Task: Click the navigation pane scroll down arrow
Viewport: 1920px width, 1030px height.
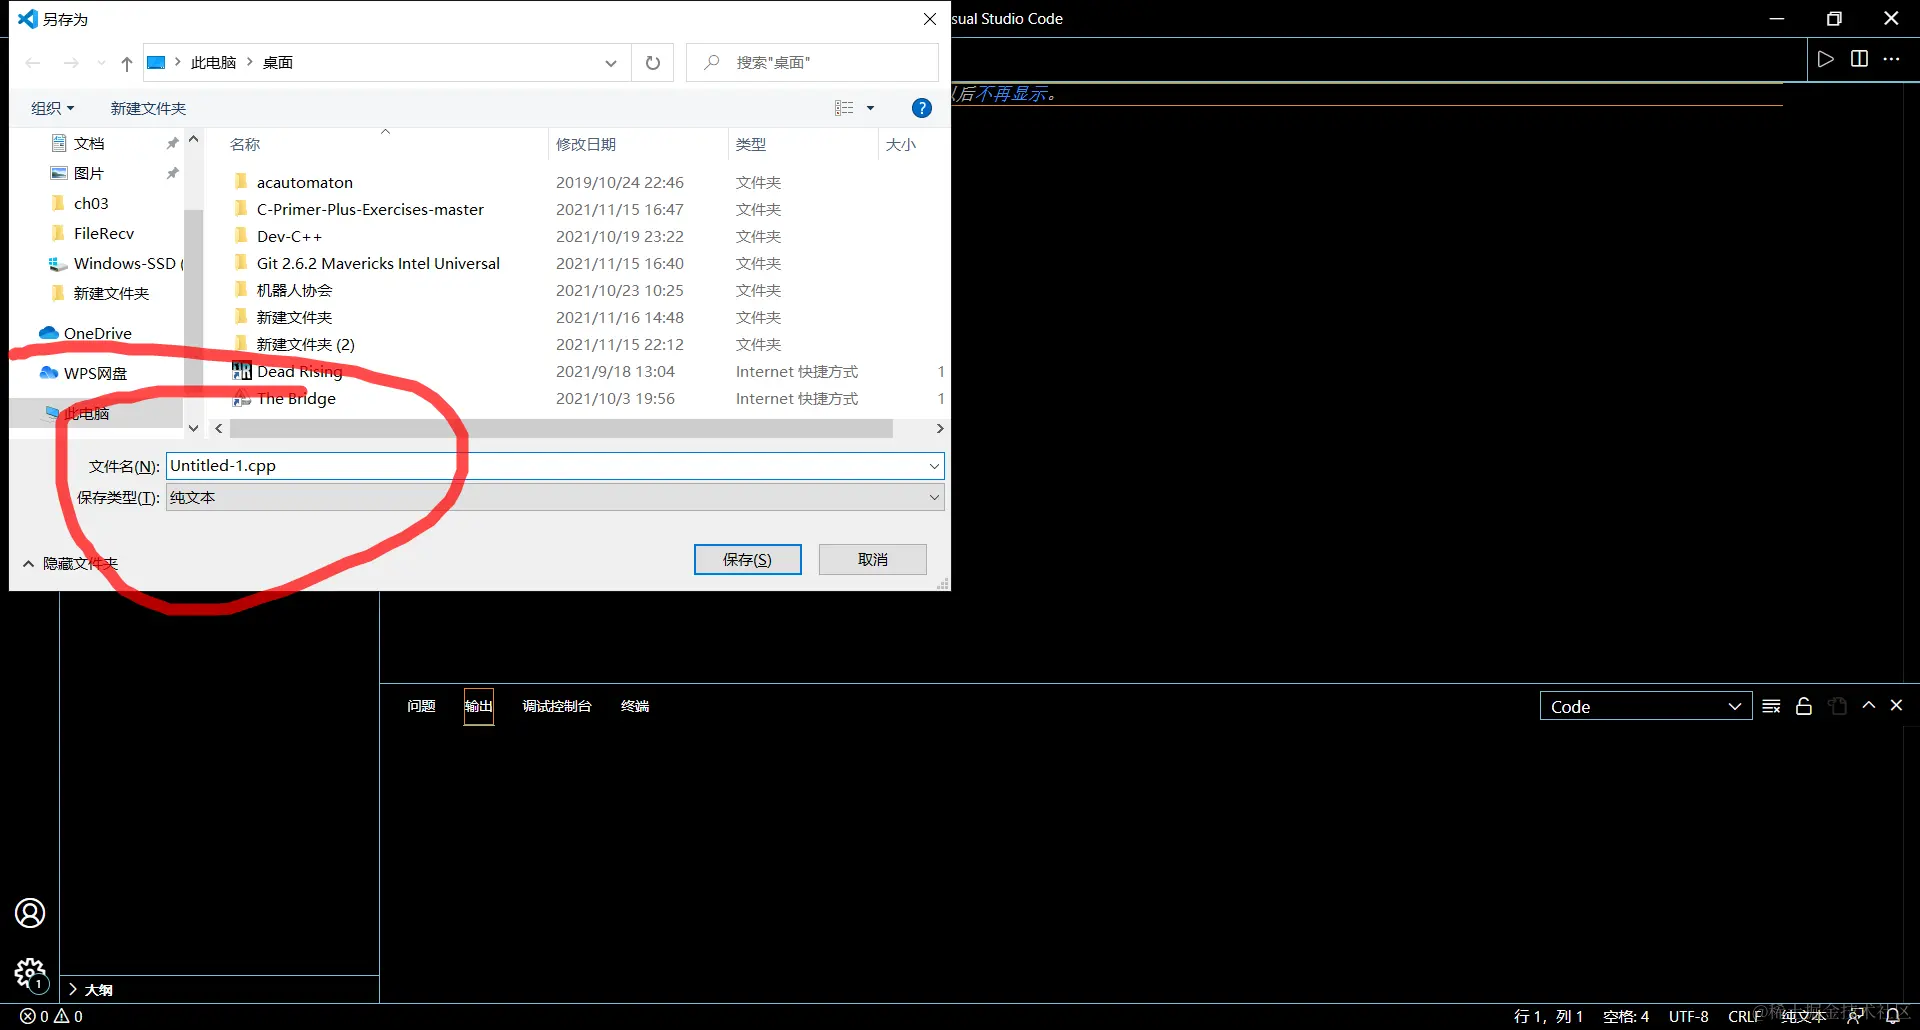Action: (193, 428)
